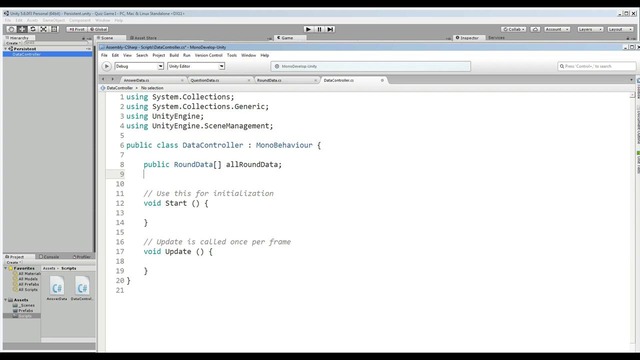Switch to the Game tab
This screenshot has height=360, width=640.
(x=286, y=38)
